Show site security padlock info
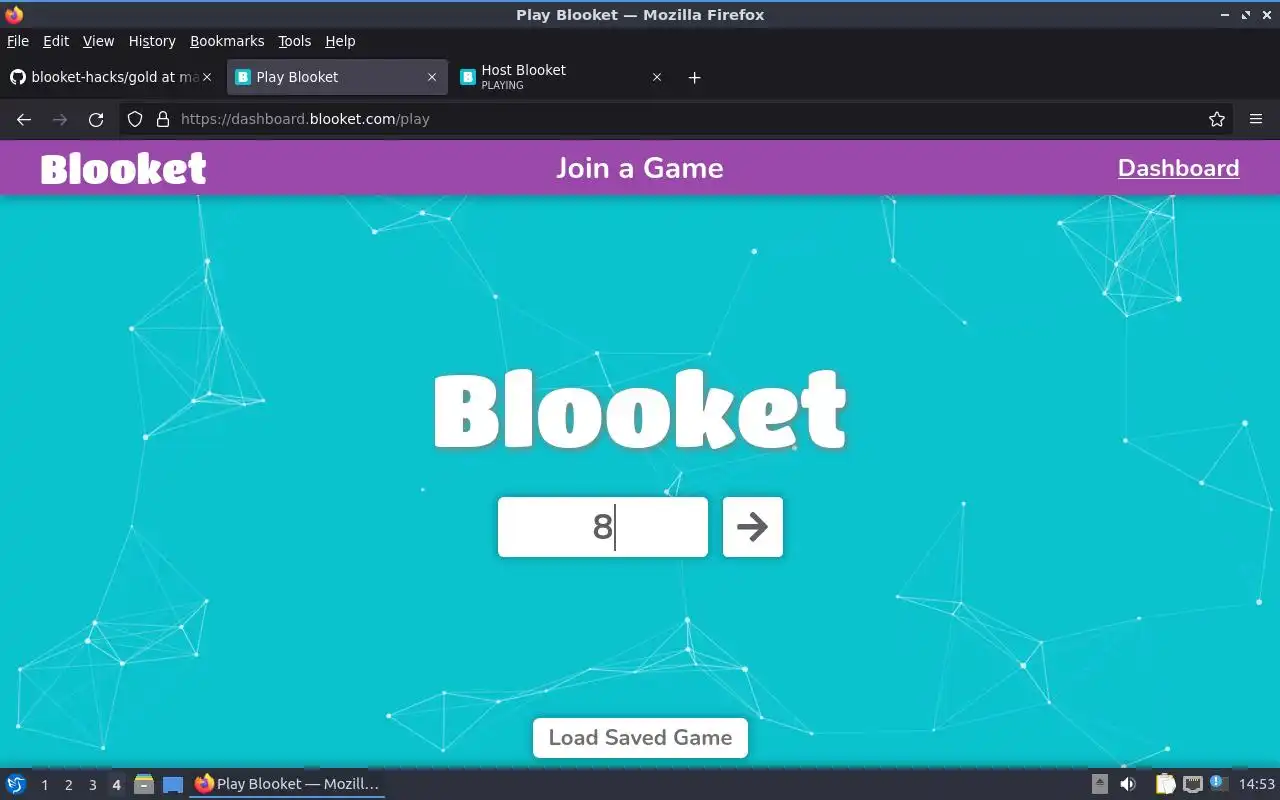The height and width of the screenshot is (800, 1280). [x=163, y=119]
